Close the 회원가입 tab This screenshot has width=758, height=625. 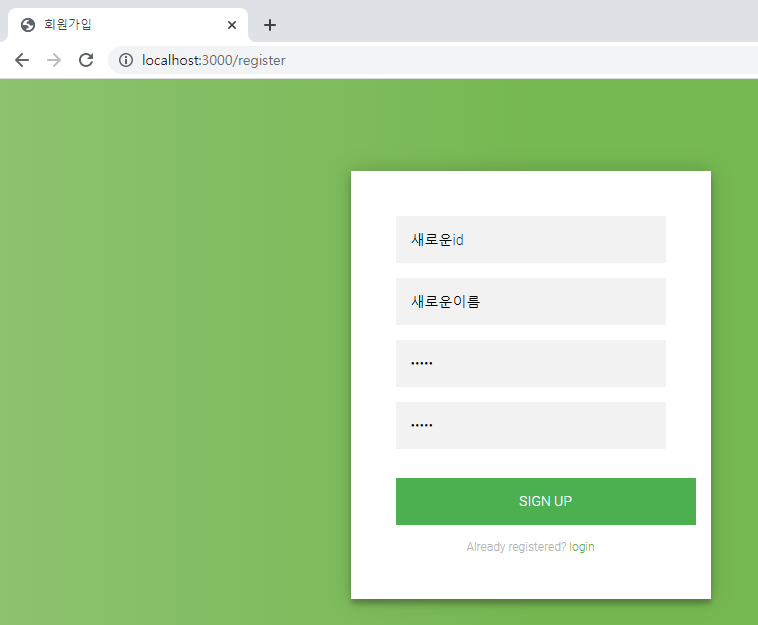[x=232, y=25]
